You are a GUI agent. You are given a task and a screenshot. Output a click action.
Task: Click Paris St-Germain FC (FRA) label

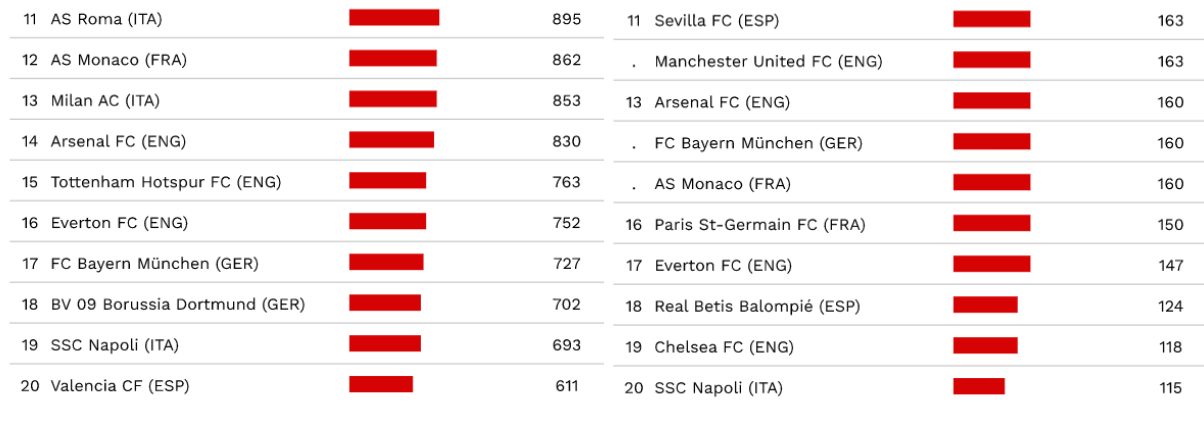(760, 224)
